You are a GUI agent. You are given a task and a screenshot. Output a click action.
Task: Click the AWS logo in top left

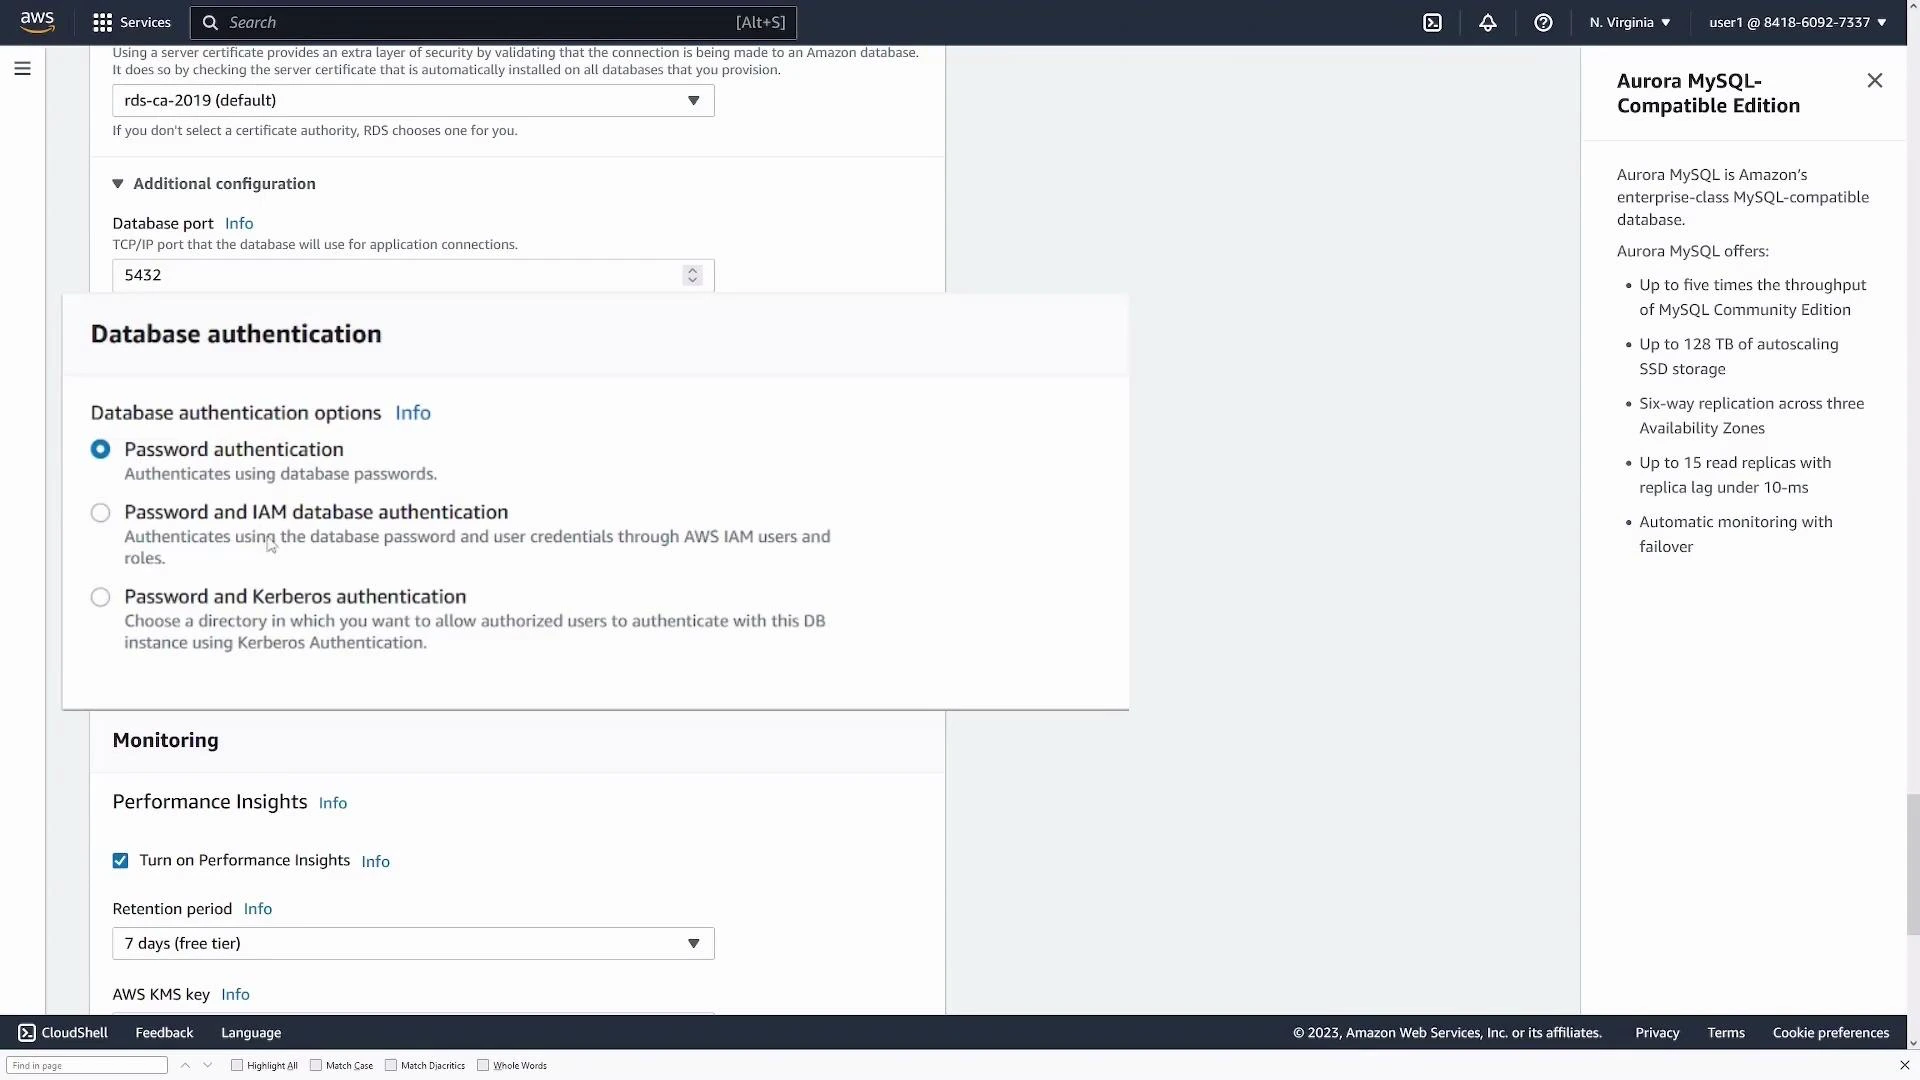37,22
